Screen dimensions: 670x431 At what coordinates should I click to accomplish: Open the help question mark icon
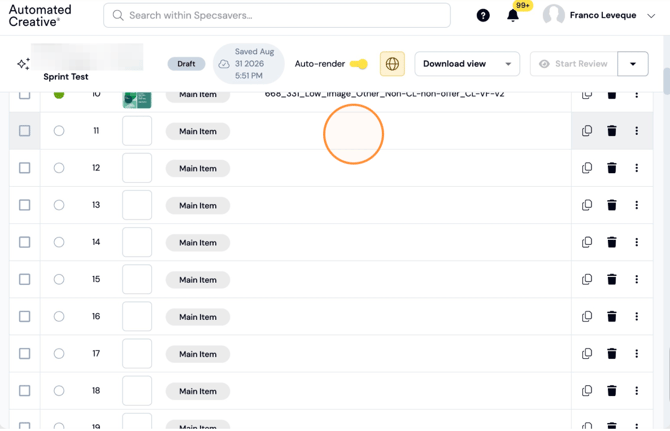[x=483, y=16]
